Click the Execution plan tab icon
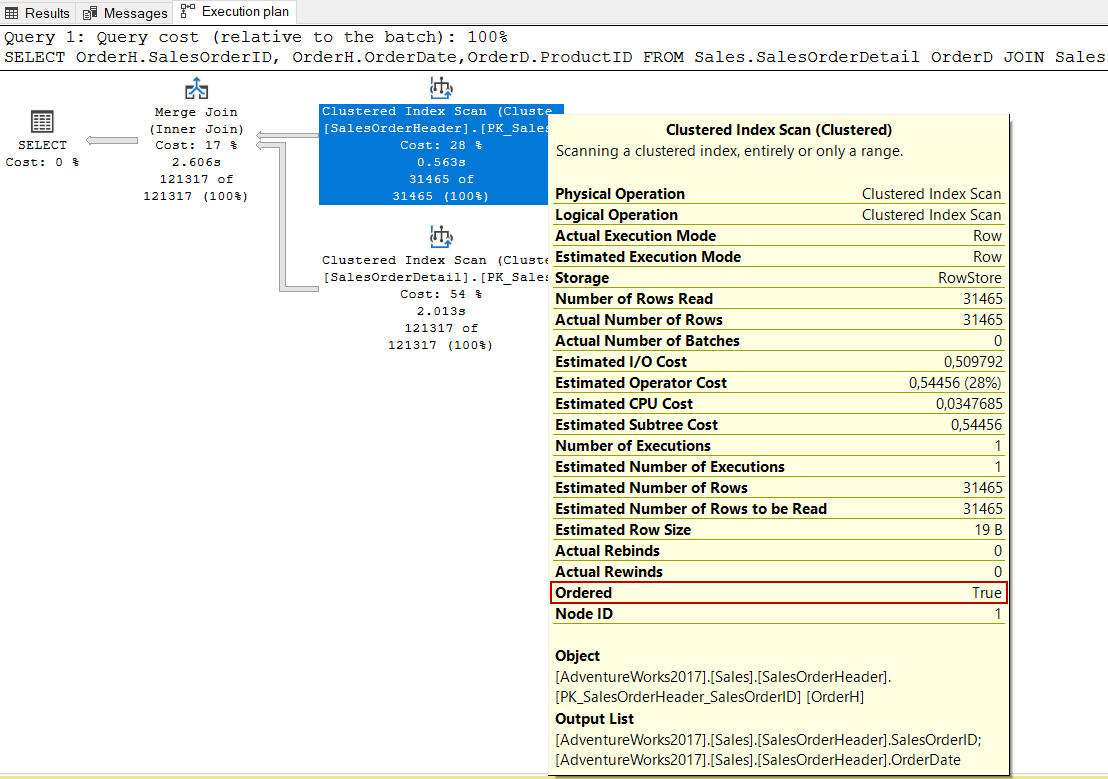Screen dimensions: 1108x779 [187, 11]
